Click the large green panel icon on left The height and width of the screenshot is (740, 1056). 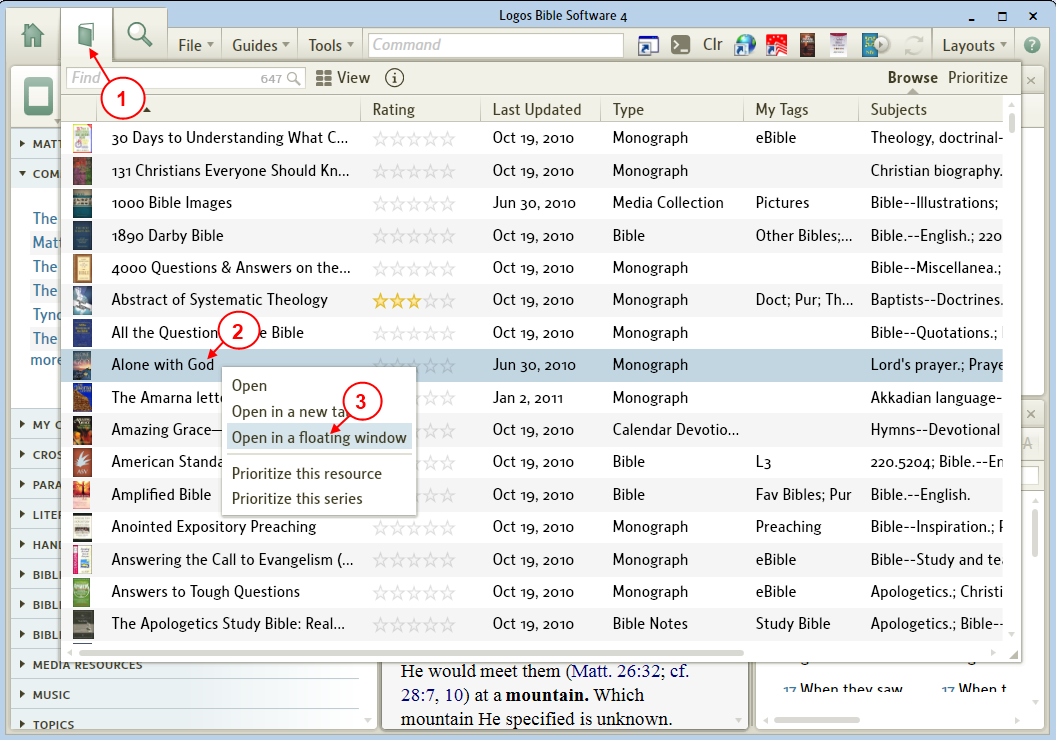point(38,96)
